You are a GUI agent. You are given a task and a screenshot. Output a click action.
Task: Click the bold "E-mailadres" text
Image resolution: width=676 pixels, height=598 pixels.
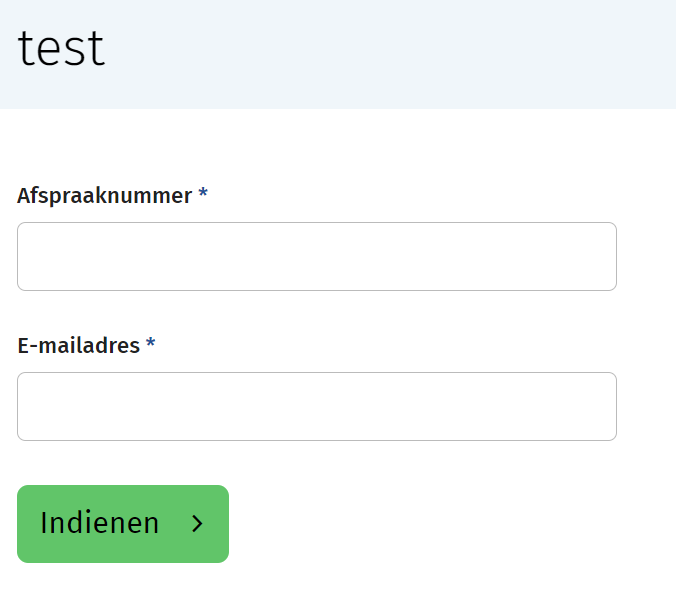[78, 346]
